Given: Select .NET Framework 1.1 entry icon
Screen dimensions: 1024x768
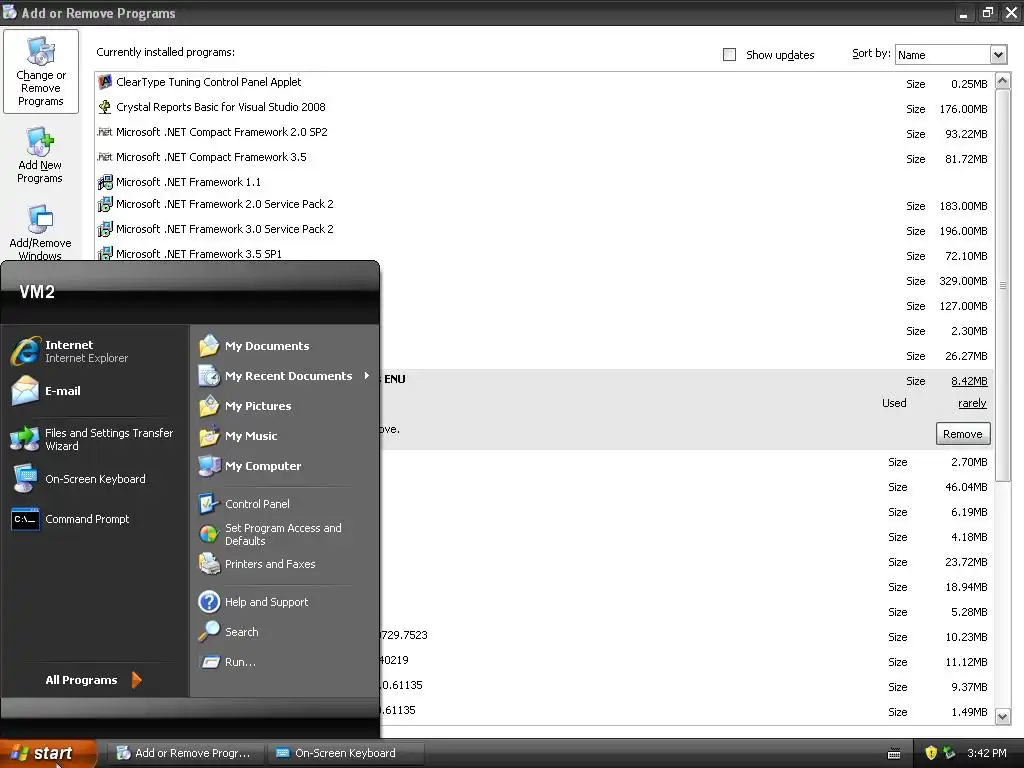Looking at the screenshot, I should (x=104, y=182).
